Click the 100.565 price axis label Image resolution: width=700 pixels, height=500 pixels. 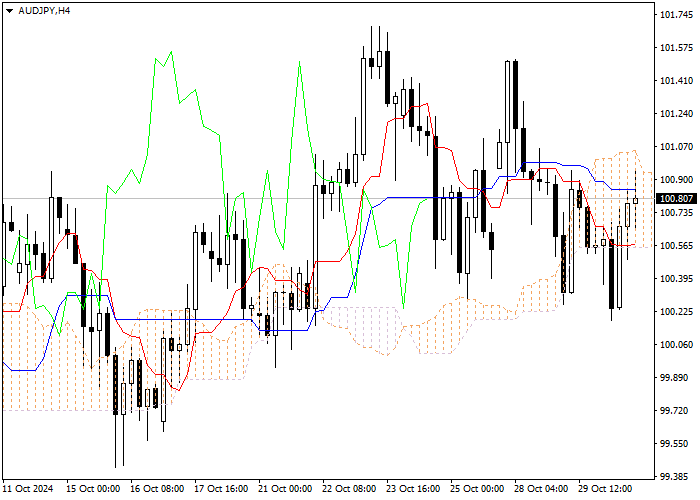pos(676,246)
